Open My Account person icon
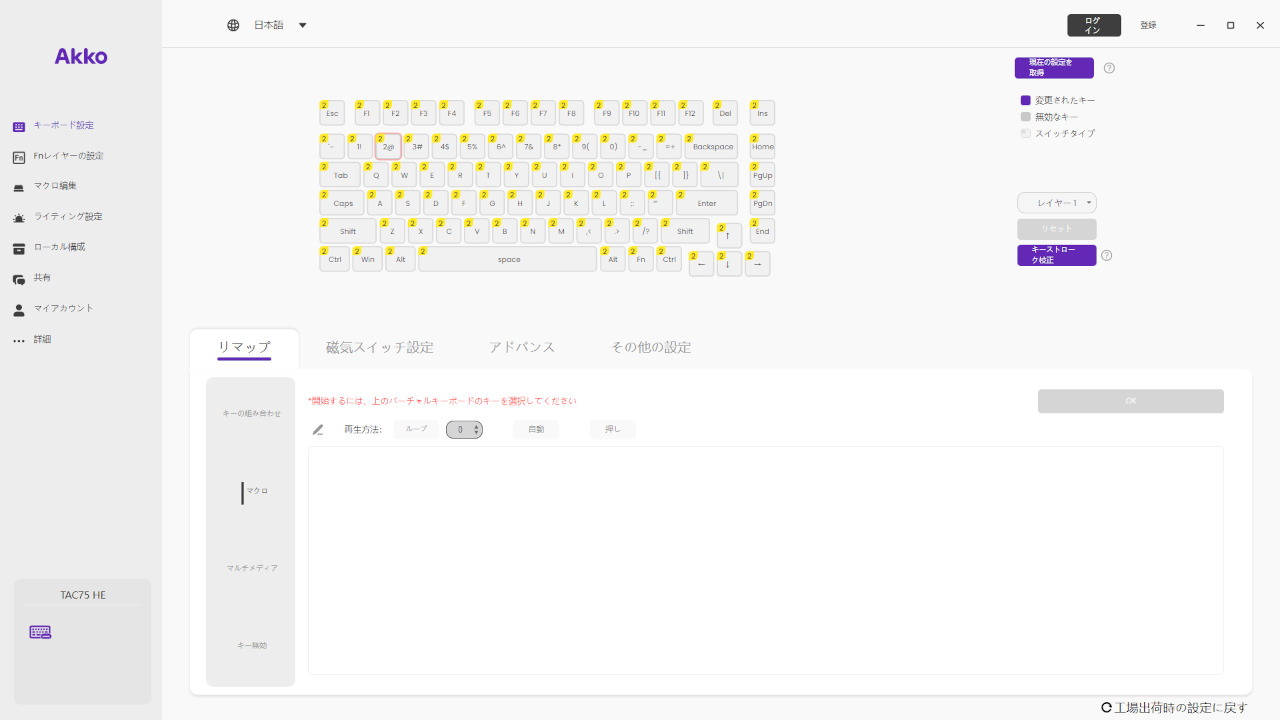 (19, 310)
